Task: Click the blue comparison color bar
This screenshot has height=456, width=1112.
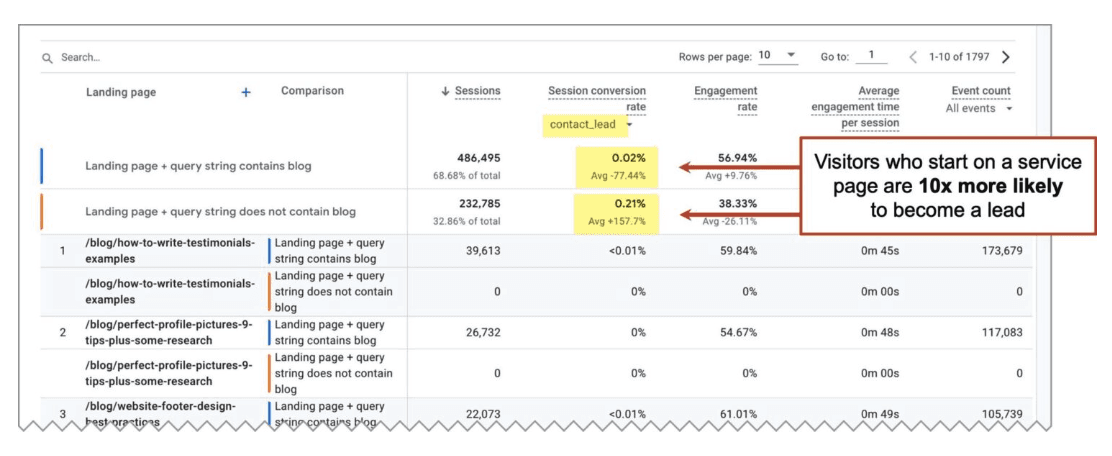Action: 41,166
